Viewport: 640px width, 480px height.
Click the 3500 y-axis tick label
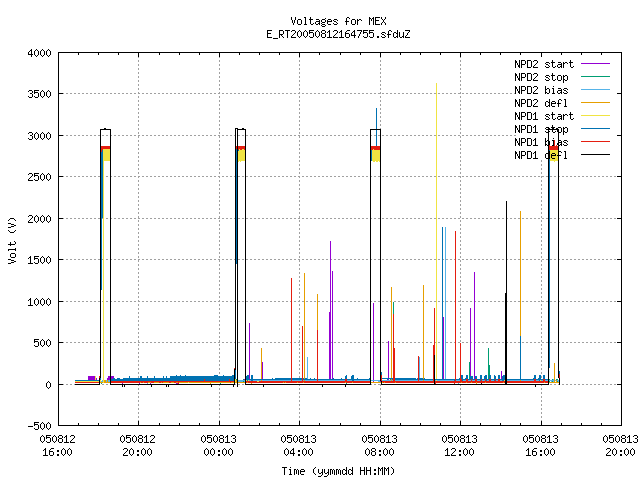coord(40,94)
